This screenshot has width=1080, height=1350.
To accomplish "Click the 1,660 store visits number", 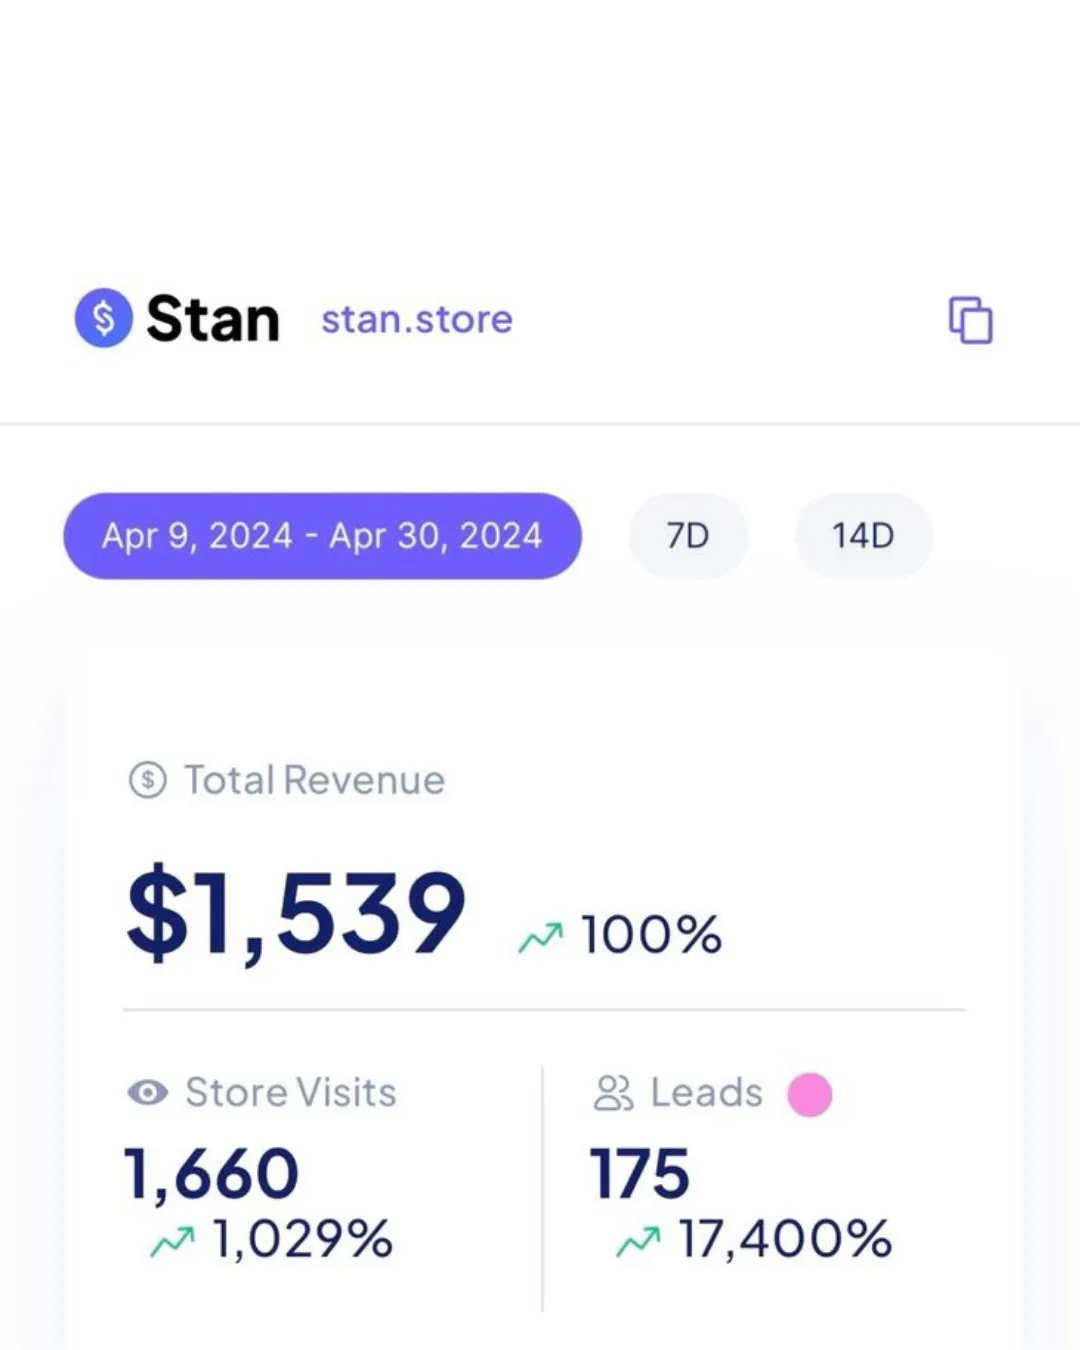I will tap(211, 1173).
